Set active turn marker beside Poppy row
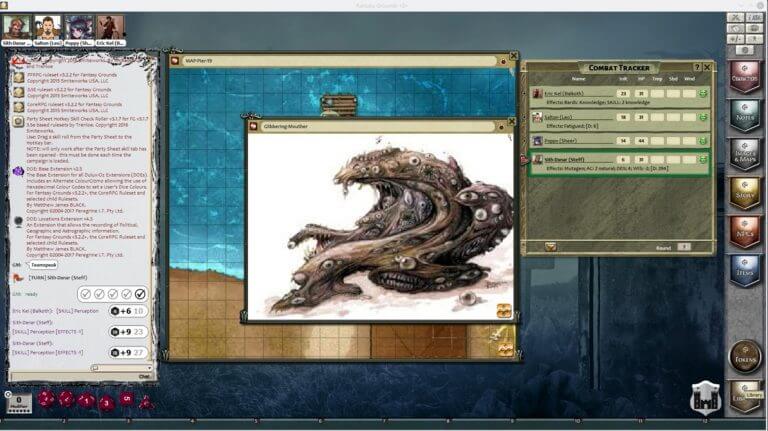This screenshot has height=431, width=768. pyautogui.click(x=525, y=141)
